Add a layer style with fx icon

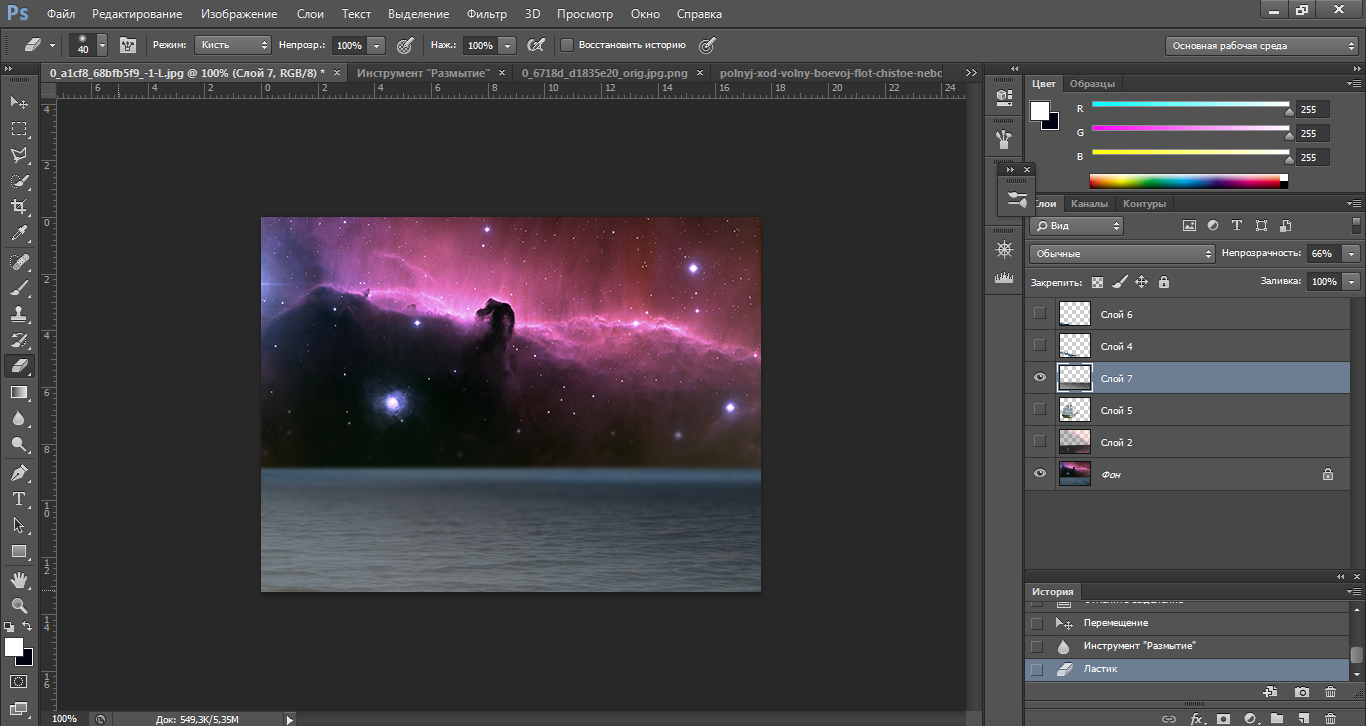(x=1195, y=718)
